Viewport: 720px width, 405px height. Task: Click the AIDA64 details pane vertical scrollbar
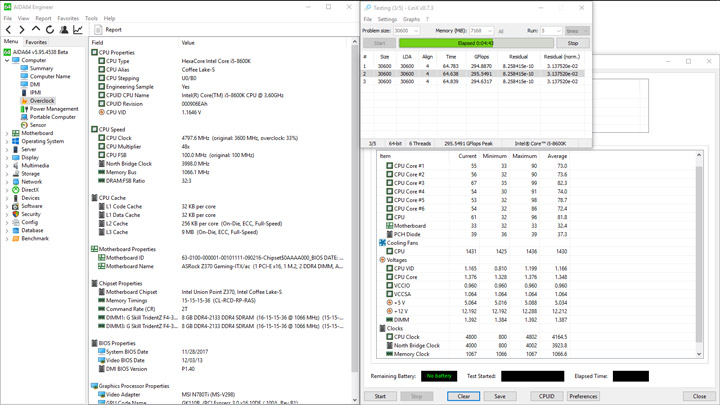[x=355, y=220]
